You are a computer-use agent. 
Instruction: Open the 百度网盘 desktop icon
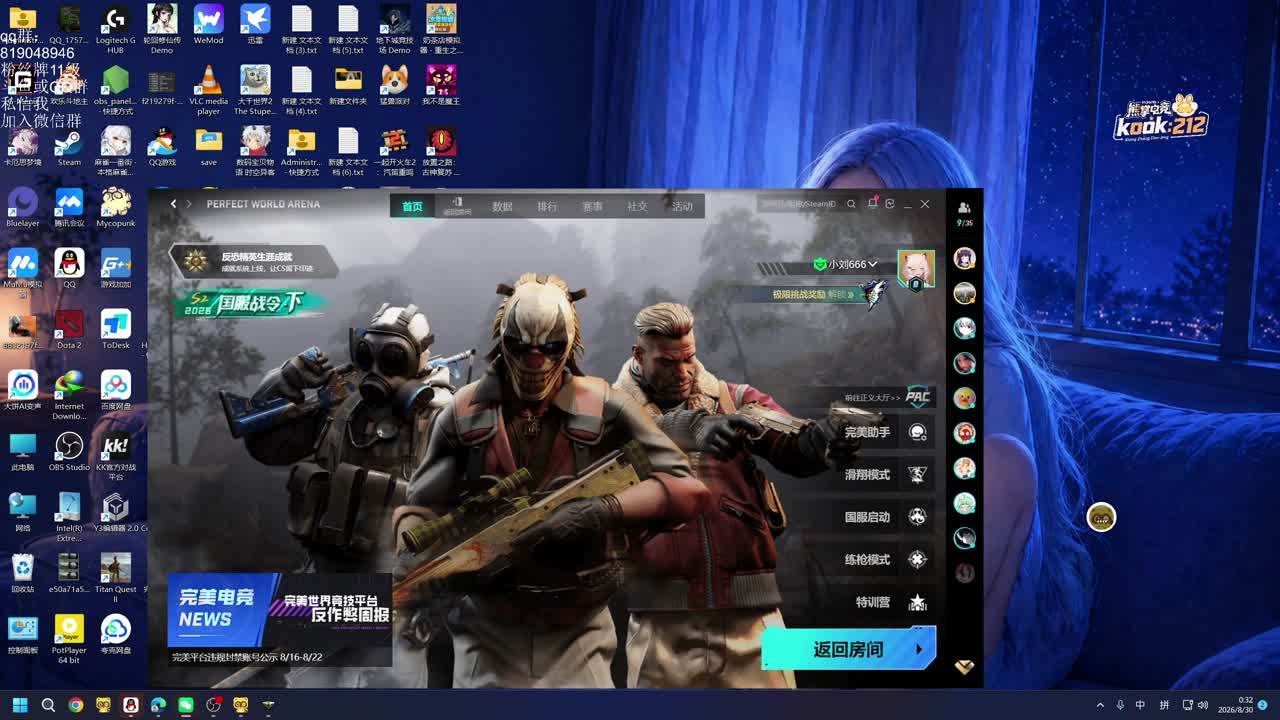click(x=115, y=391)
